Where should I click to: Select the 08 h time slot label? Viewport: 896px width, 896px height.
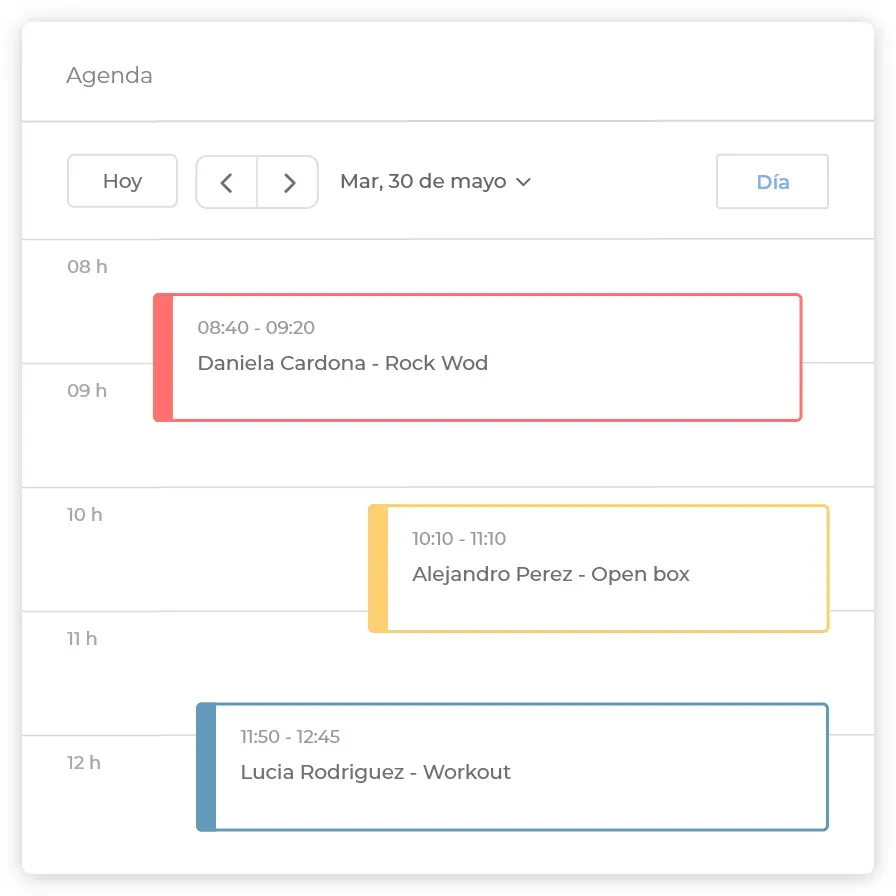point(87,267)
